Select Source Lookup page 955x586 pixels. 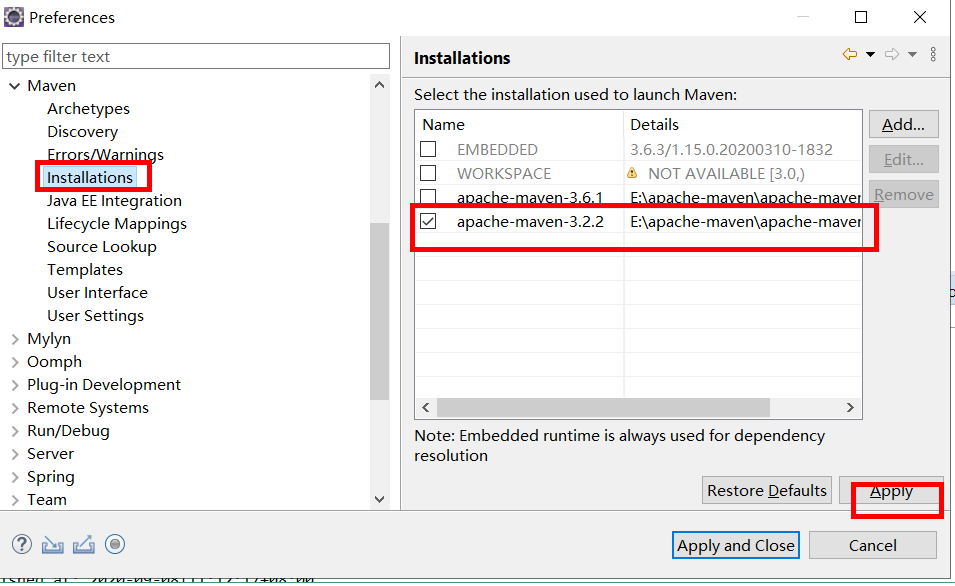102,247
